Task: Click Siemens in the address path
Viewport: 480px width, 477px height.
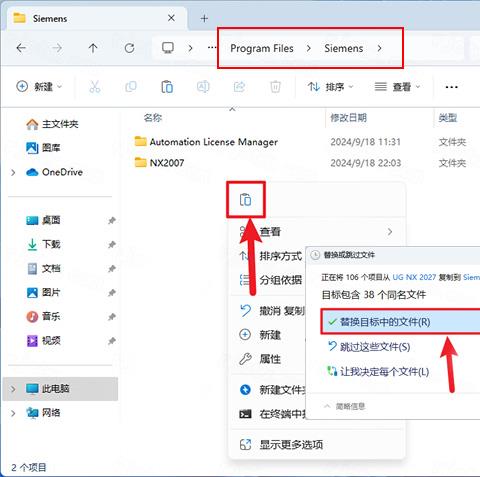Action: click(344, 48)
